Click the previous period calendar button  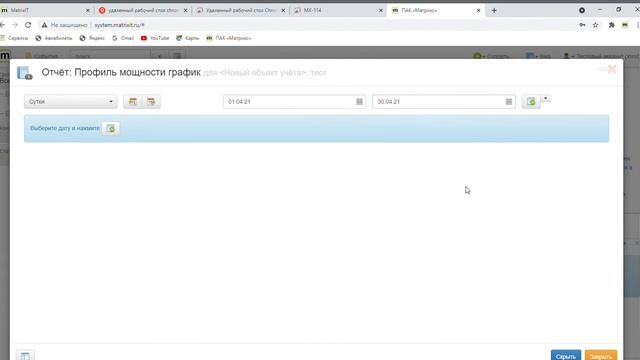(x=133, y=102)
